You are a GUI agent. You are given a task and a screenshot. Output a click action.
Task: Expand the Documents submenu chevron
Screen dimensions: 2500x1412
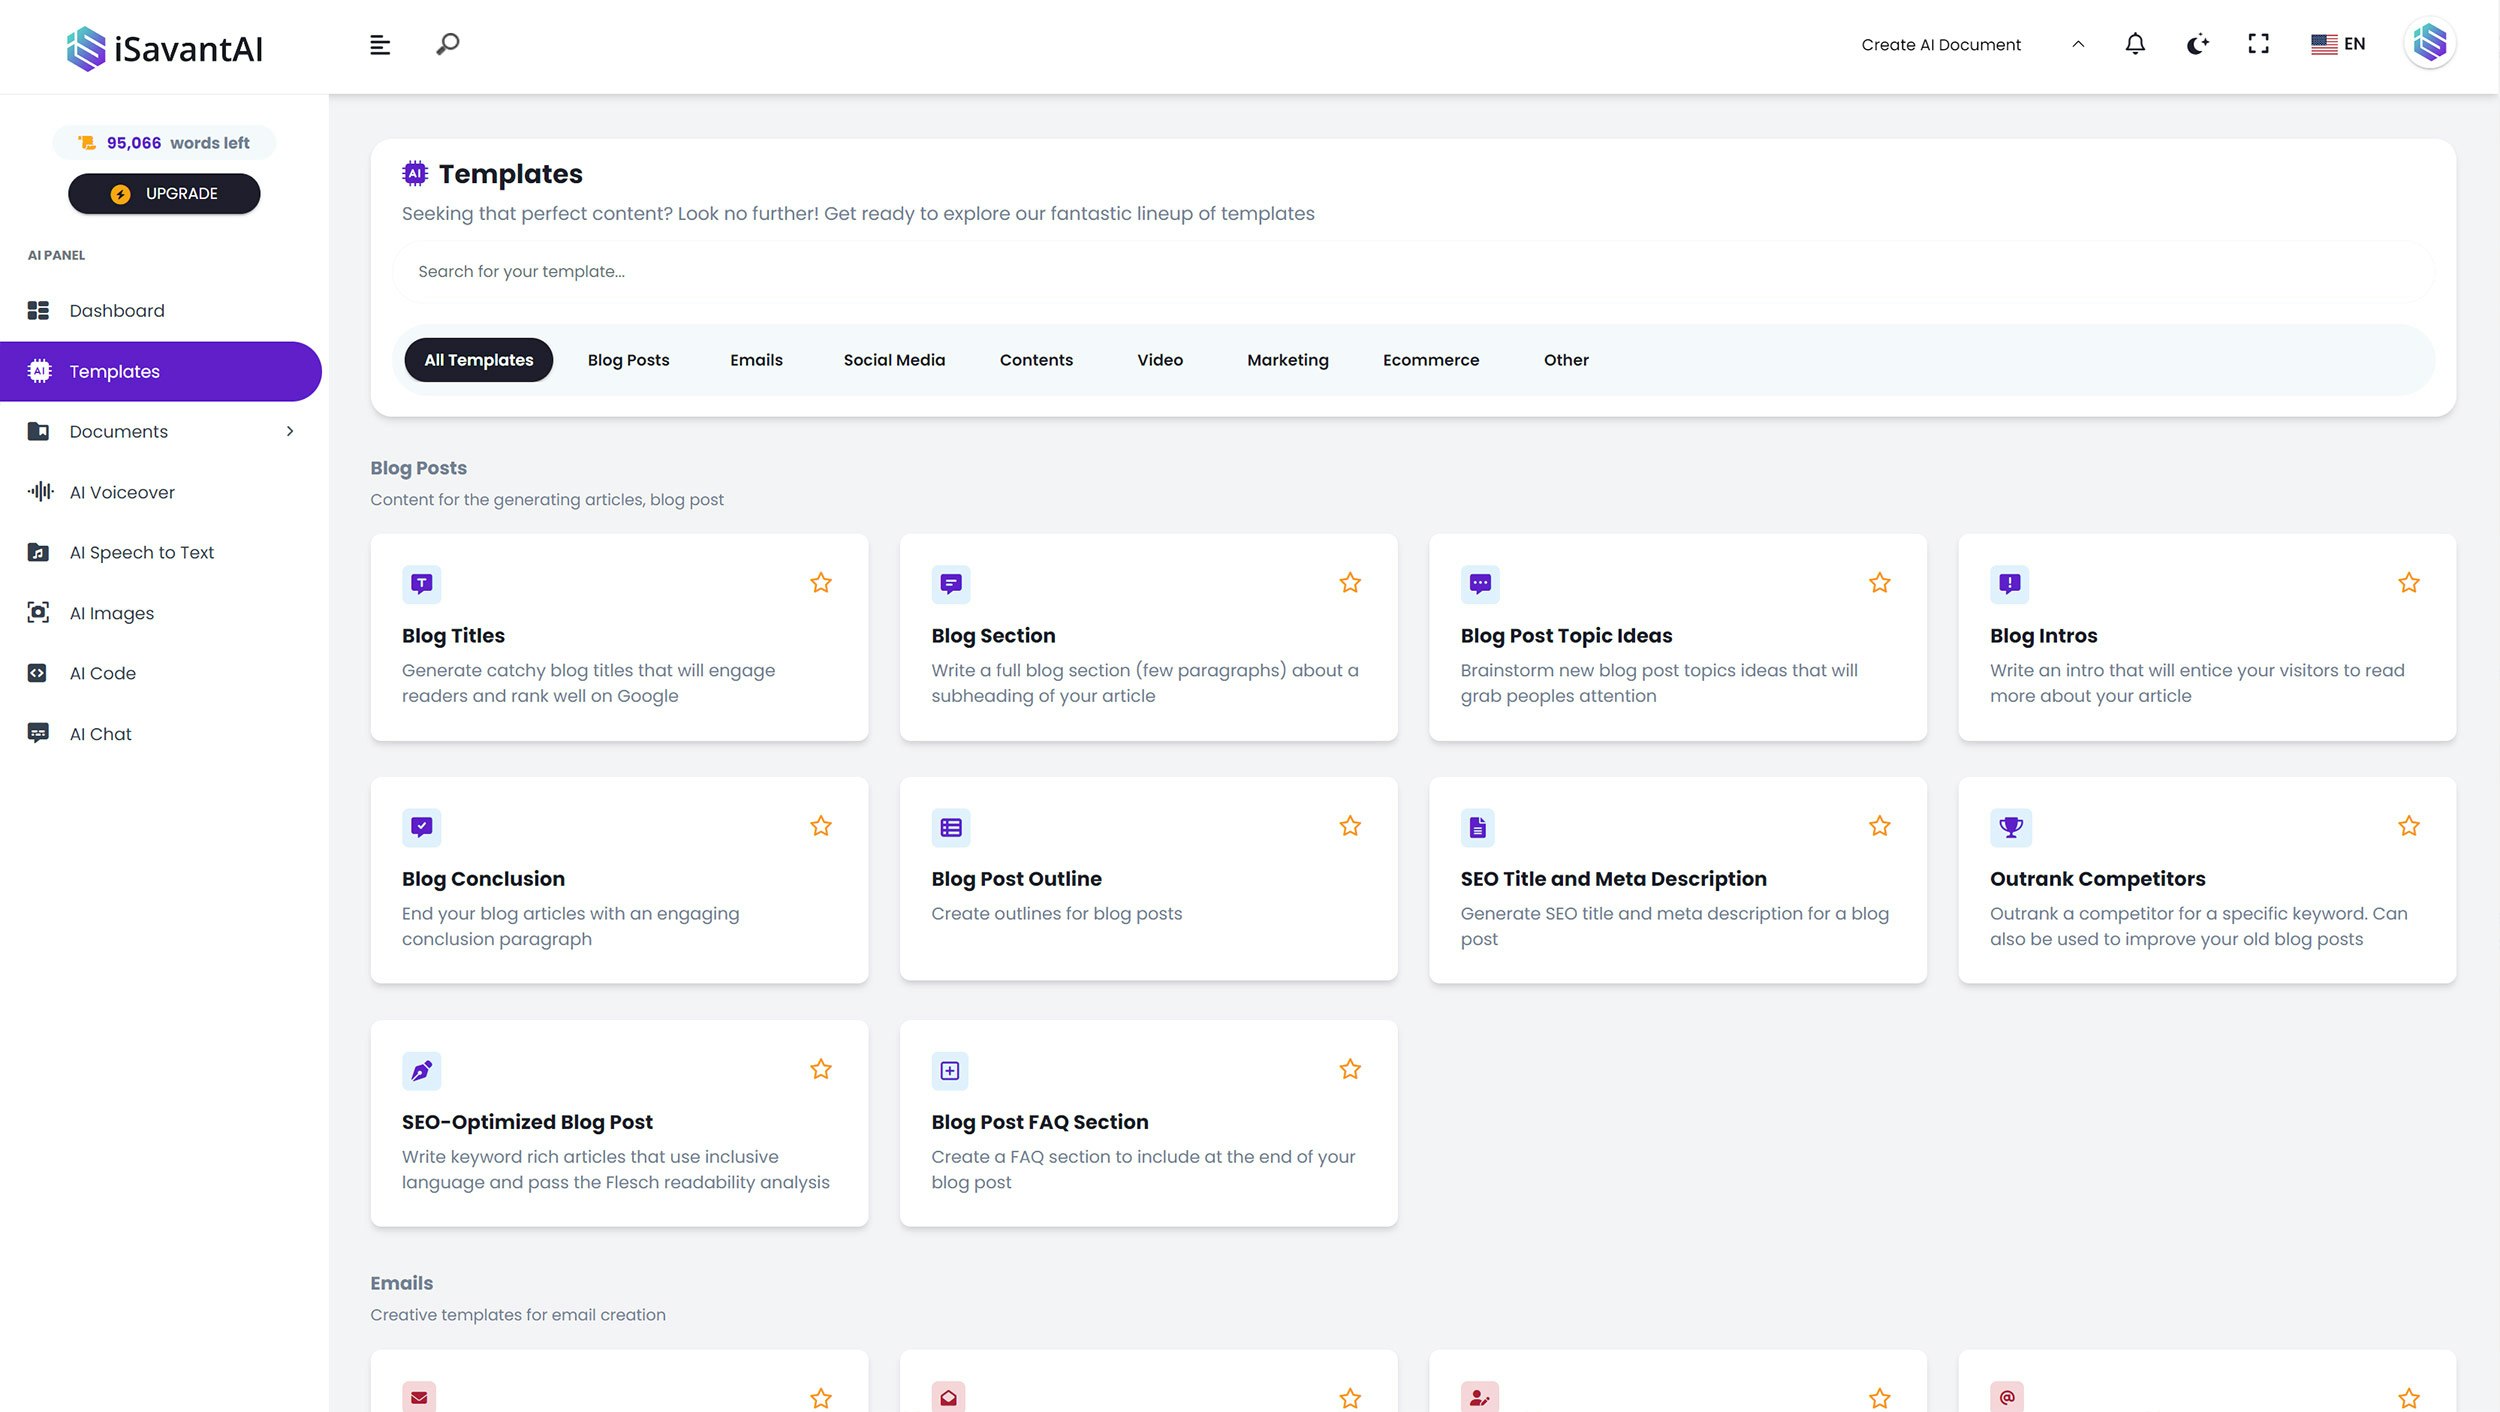(x=290, y=432)
